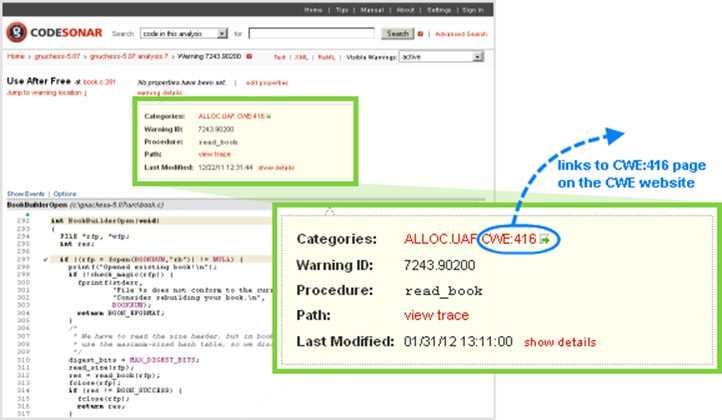Image resolution: width=722 pixels, height=420 pixels.
Task: Click the CWE:416 link in the enlarged callout
Action: pos(509,239)
